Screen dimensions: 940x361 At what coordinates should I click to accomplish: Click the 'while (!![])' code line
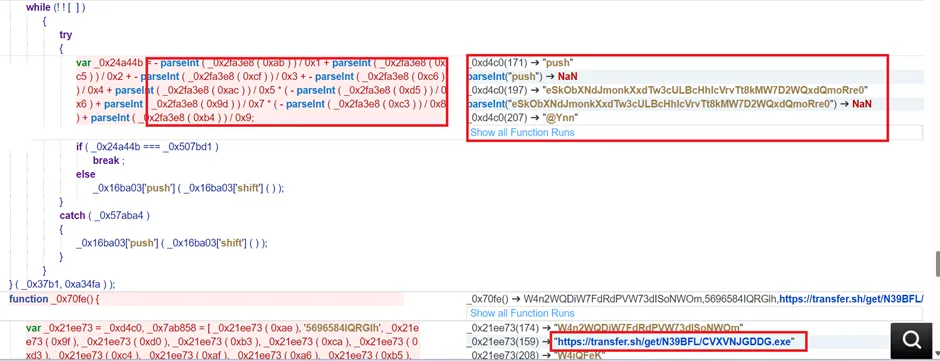(55, 8)
